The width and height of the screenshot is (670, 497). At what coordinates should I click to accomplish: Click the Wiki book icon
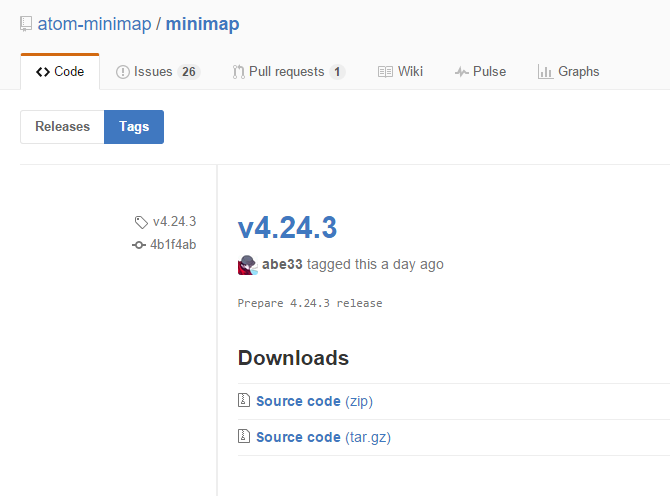385,72
